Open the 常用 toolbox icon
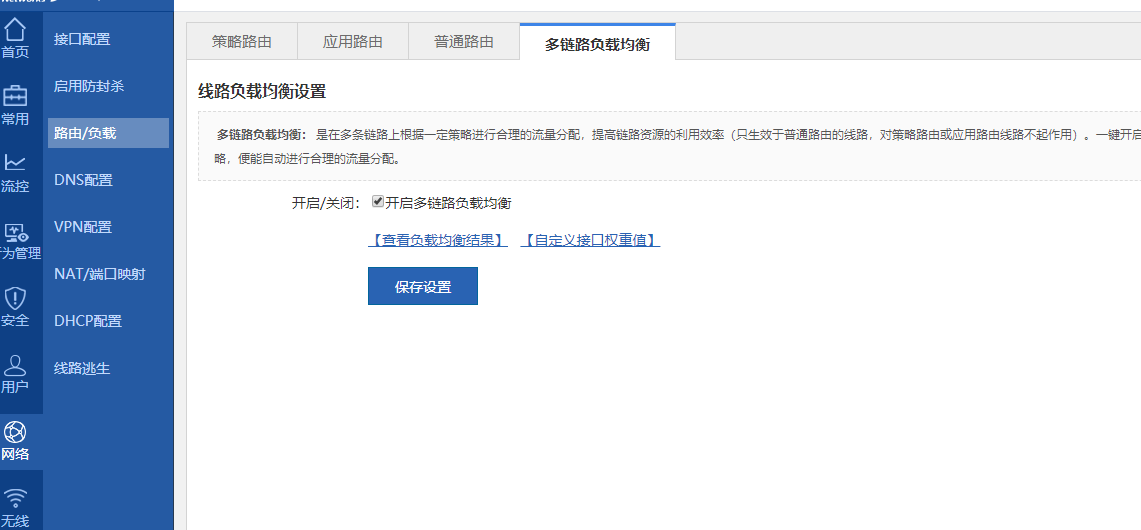1141x530 pixels. click(15, 96)
